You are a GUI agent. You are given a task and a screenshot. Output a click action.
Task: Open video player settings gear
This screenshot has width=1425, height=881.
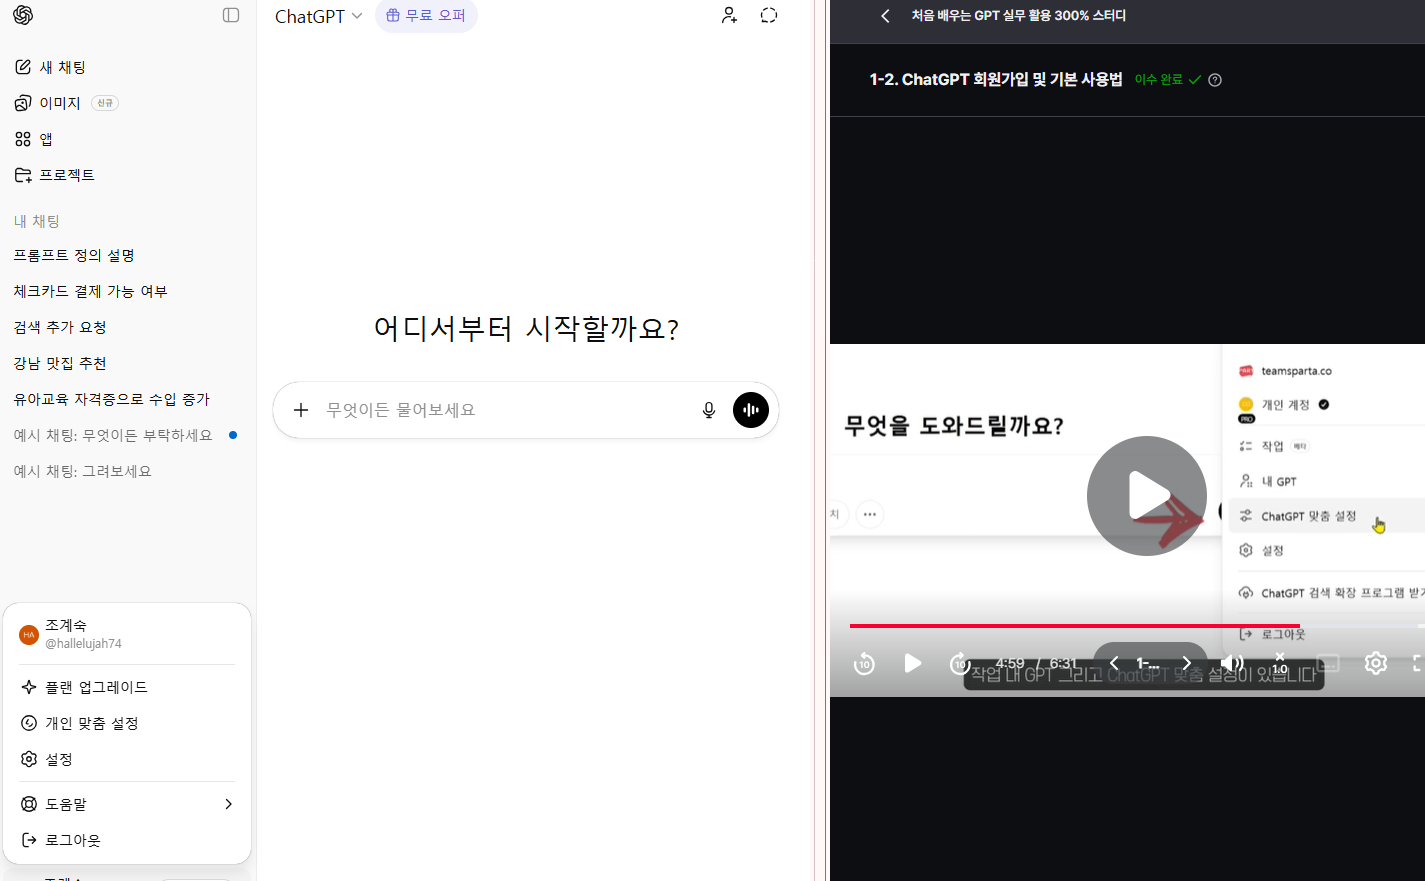[x=1376, y=663]
